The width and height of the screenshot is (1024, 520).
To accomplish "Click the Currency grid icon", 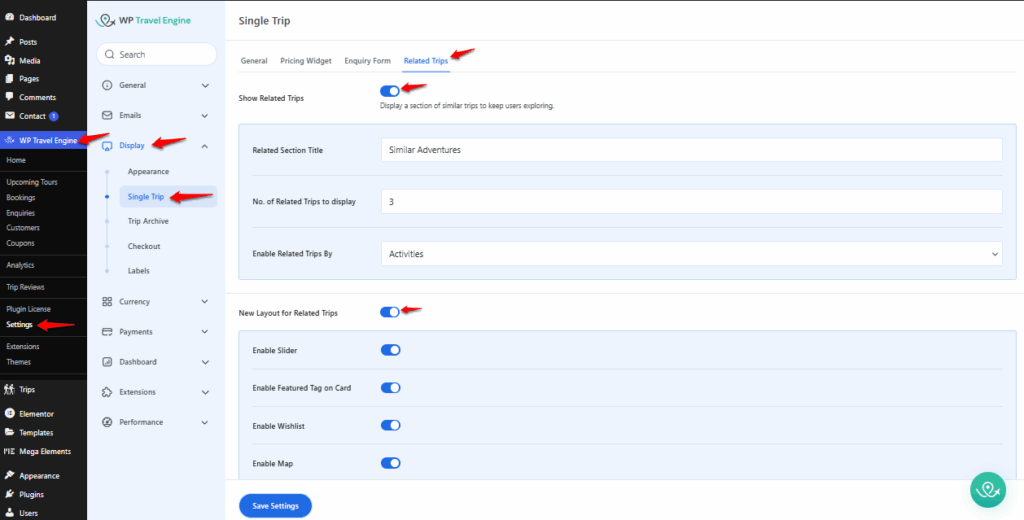I will pyautogui.click(x=108, y=302).
